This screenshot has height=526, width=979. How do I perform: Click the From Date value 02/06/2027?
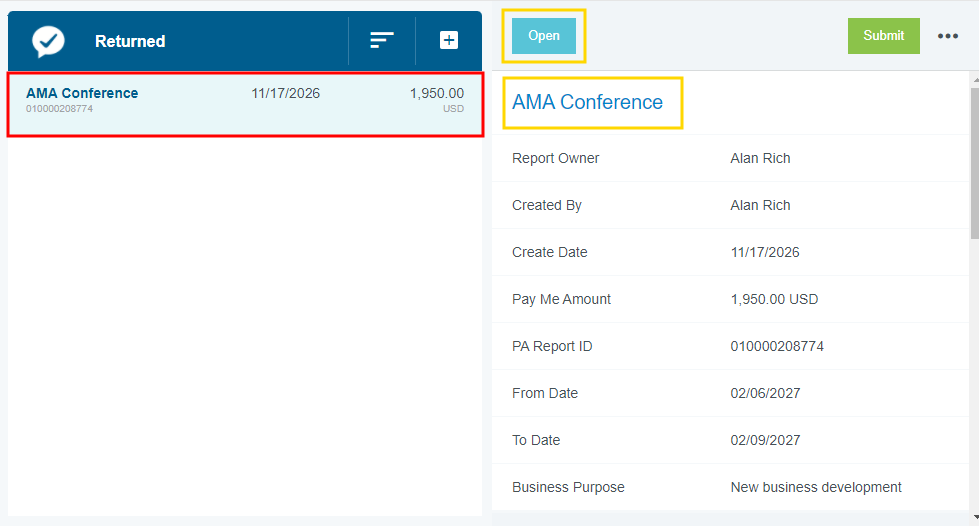tap(765, 393)
